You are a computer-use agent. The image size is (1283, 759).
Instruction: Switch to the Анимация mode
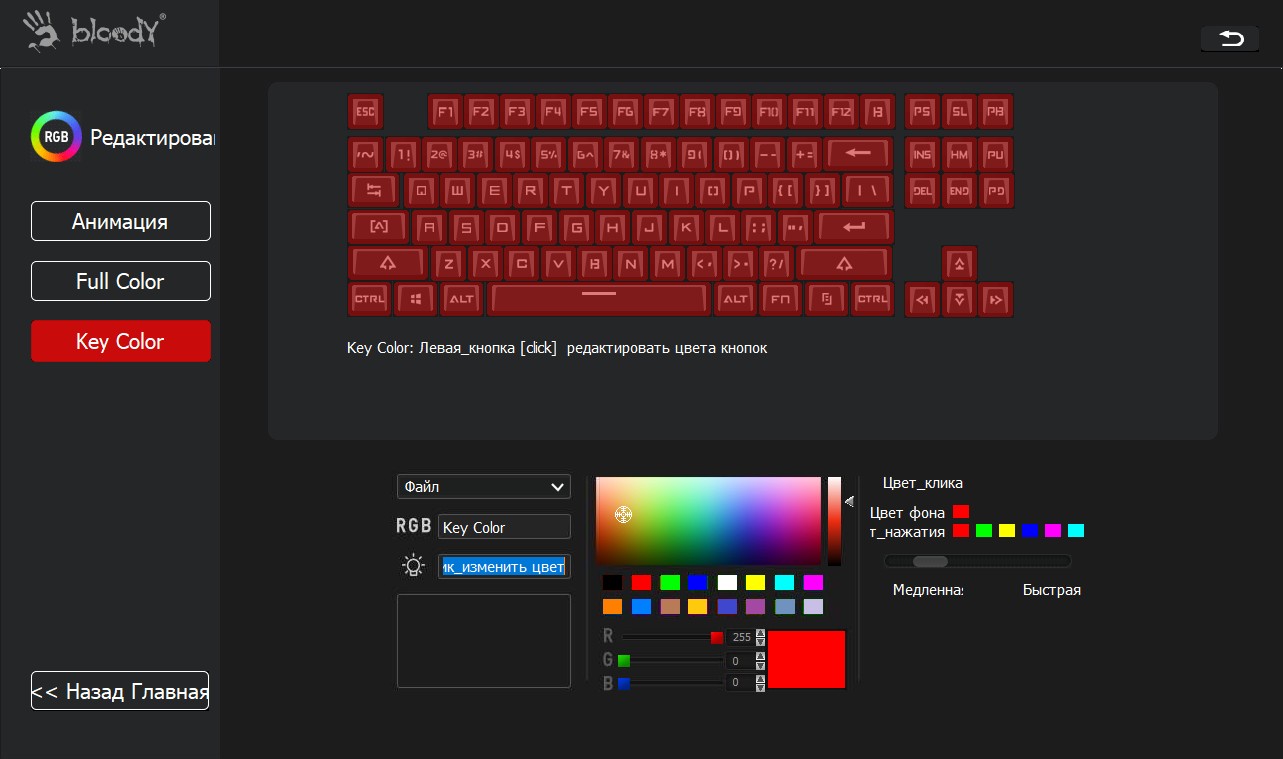tap(120, 221)
